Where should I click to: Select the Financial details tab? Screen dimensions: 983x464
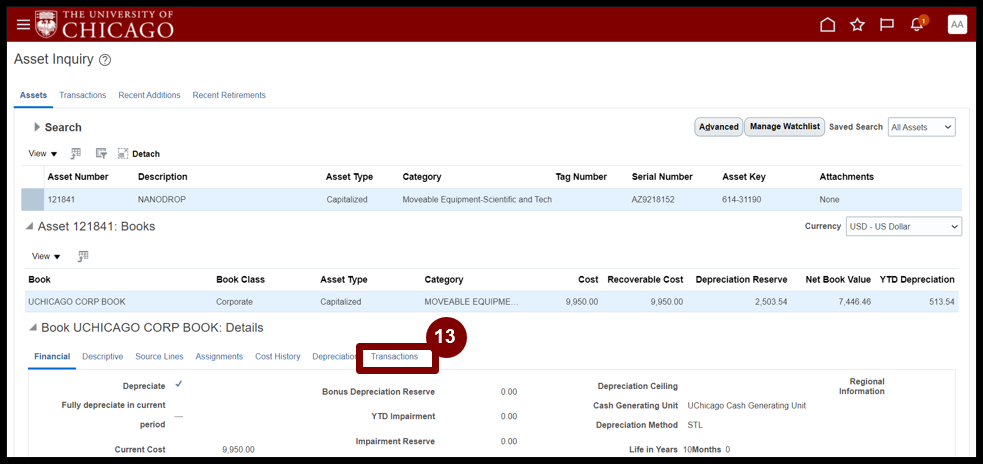click(52, 356)
